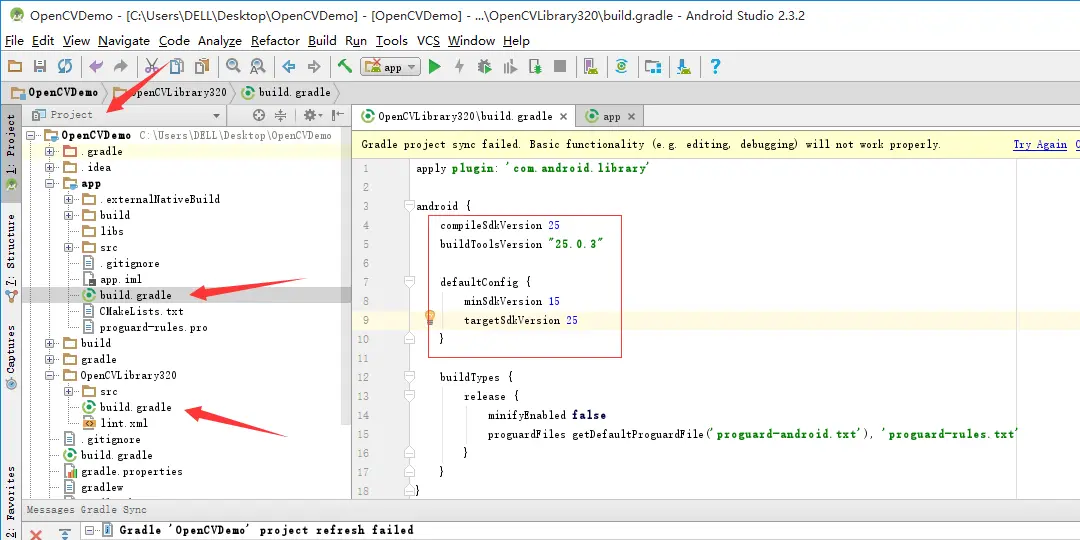This screenshot has width=1080, height=540.
Task: Collapse the buildTypes fold marker at line 12
Action: 410,377
